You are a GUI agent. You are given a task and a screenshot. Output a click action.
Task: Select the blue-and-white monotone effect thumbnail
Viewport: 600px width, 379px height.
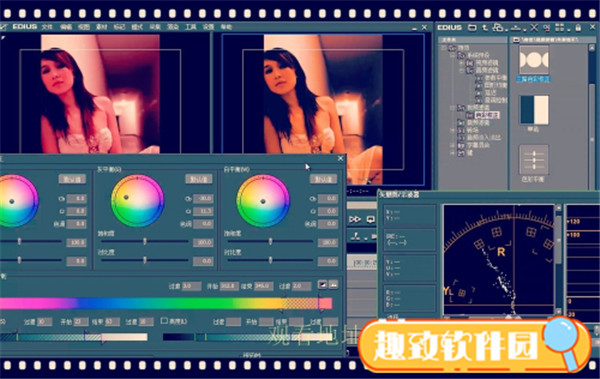(x=534, y=110)
